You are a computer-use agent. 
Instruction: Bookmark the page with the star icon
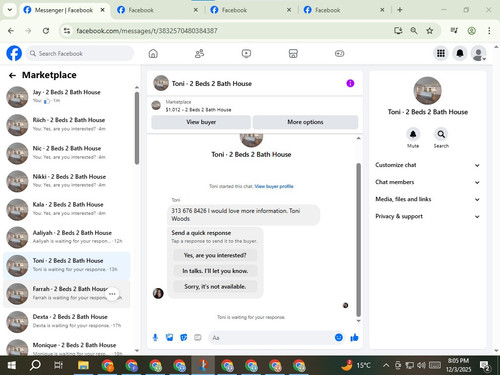coord(430,31)
